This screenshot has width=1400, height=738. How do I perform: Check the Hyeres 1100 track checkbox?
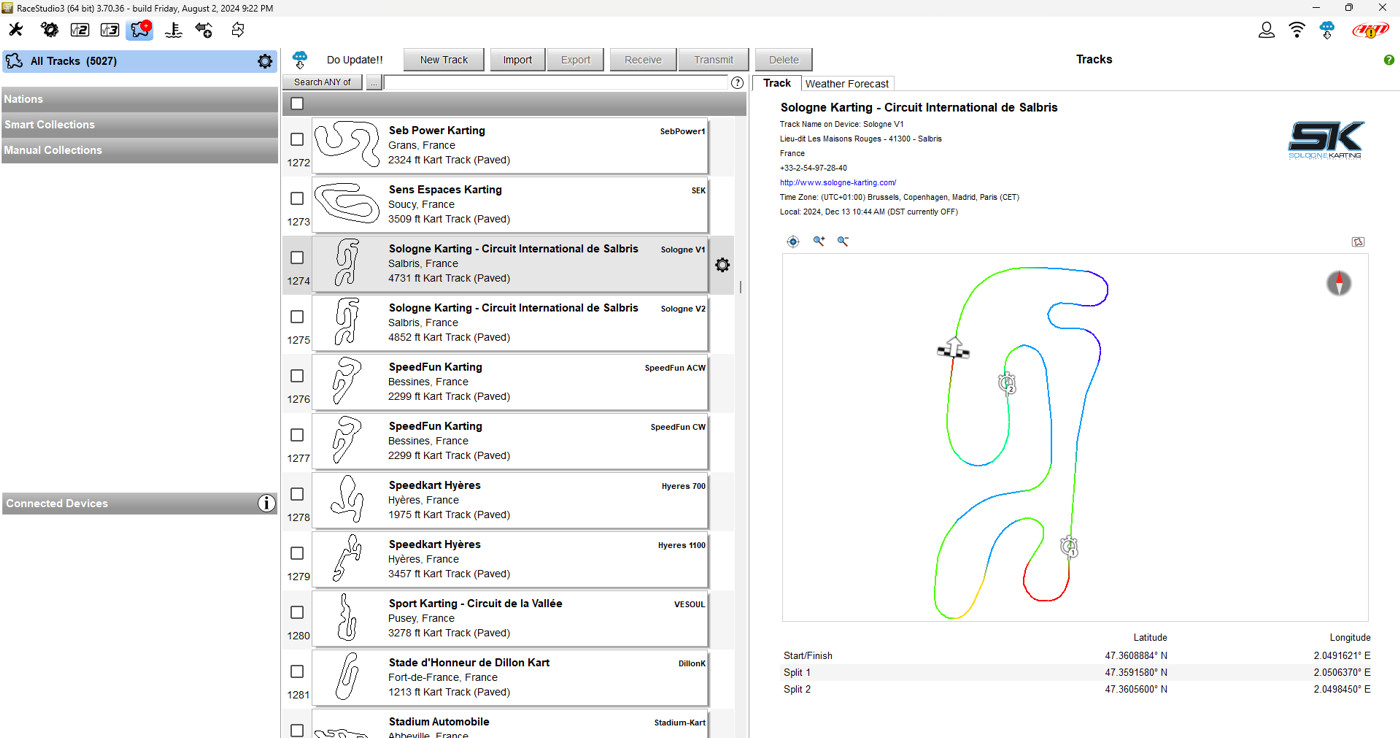pyautogui.click(x=297, y=552)
